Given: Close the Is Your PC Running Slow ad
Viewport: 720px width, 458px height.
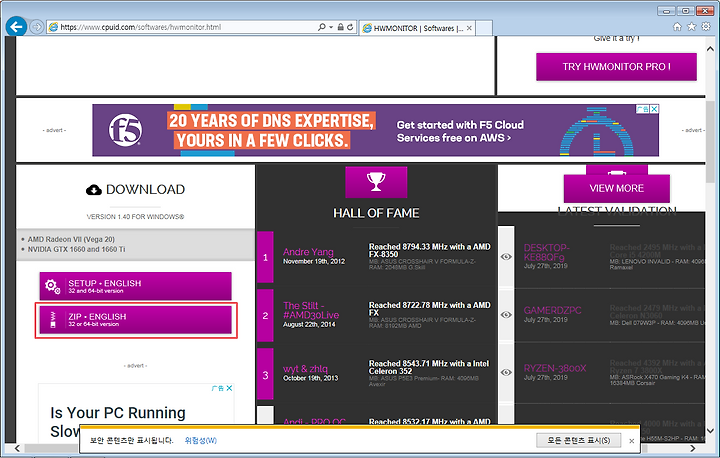Looking at the screenshot, I should click(229, 388).
